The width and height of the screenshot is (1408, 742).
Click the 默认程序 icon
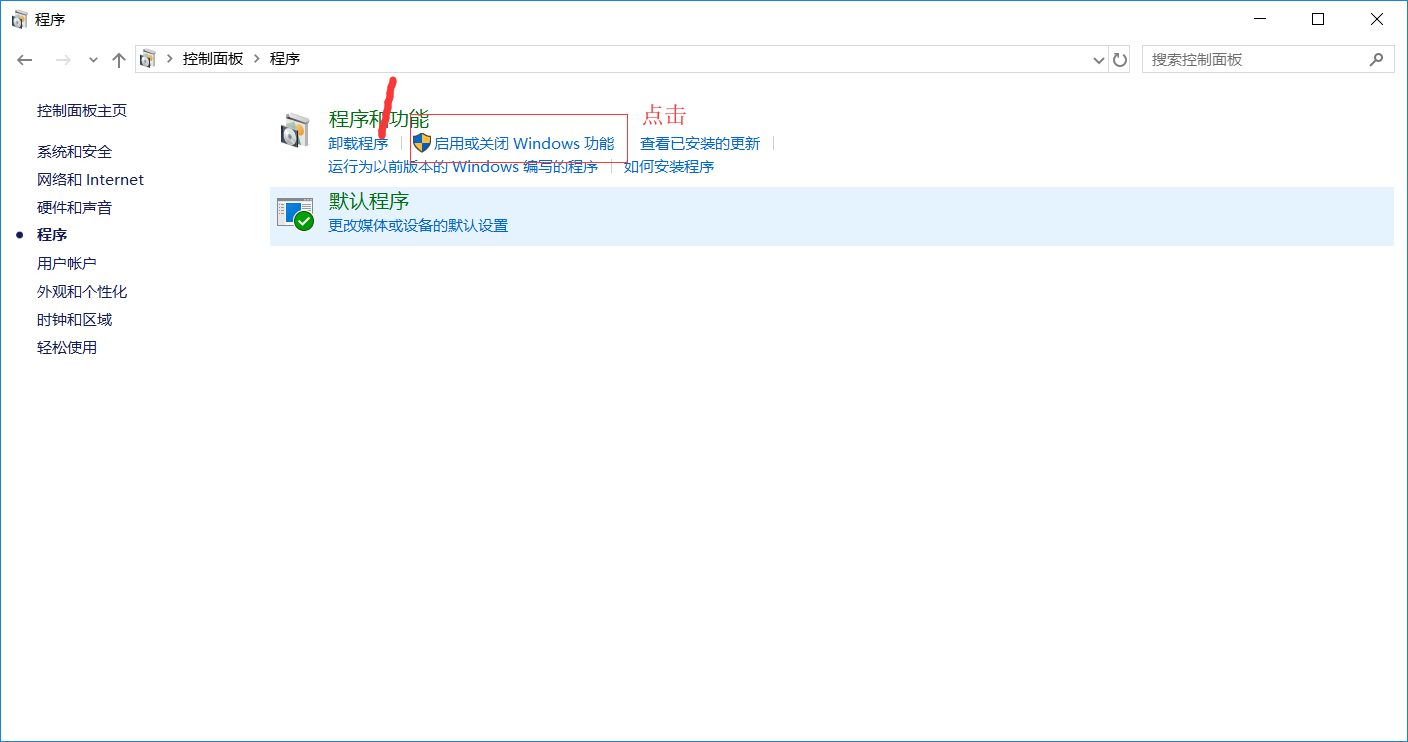point(295,214)
